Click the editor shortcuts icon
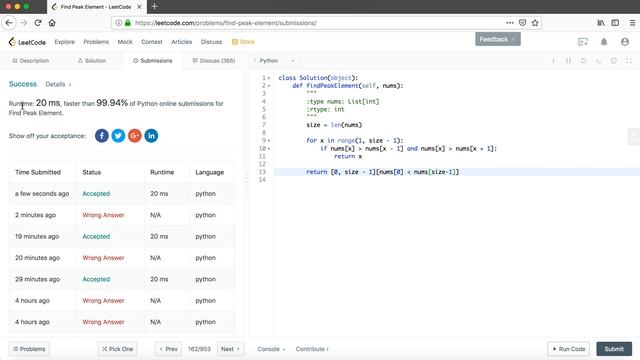The height and width of the screenshot is (360, 640). click(598, 60)
